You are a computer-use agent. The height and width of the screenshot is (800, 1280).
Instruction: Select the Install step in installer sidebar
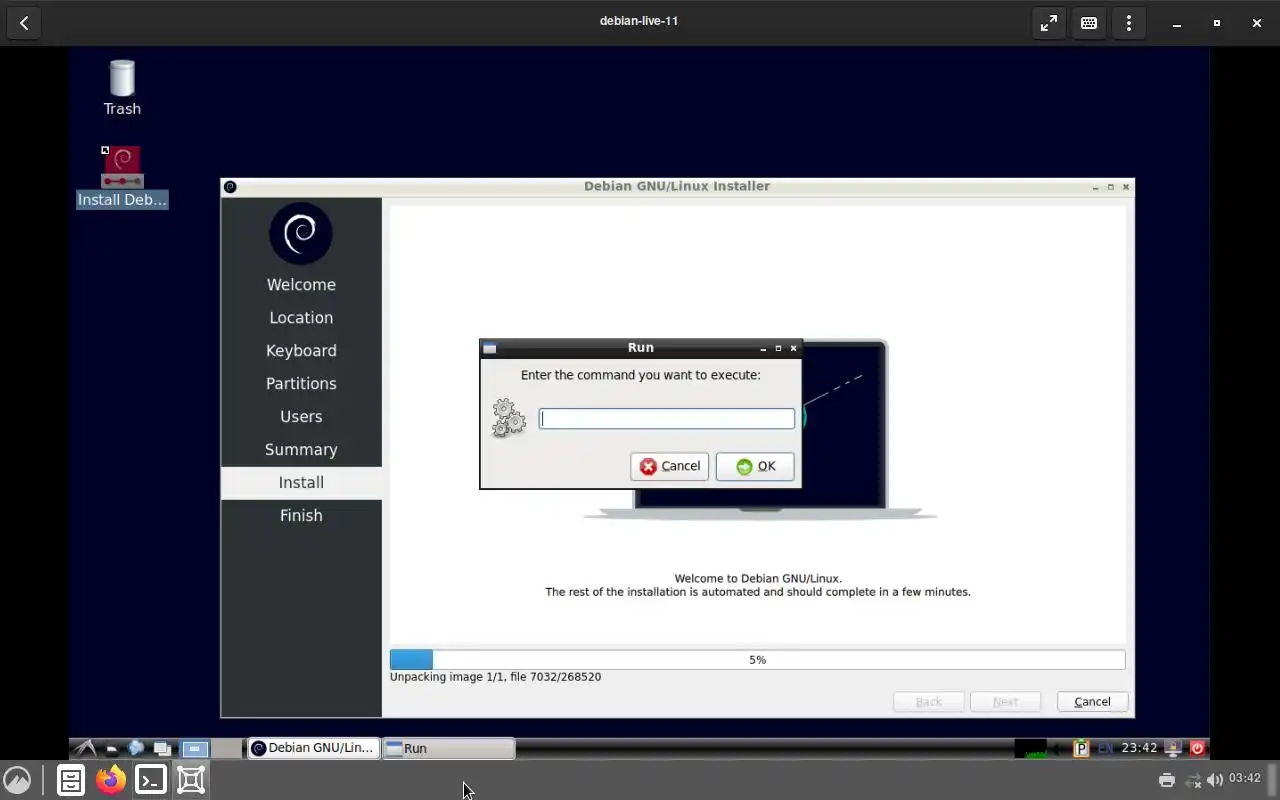pos(301,483)
